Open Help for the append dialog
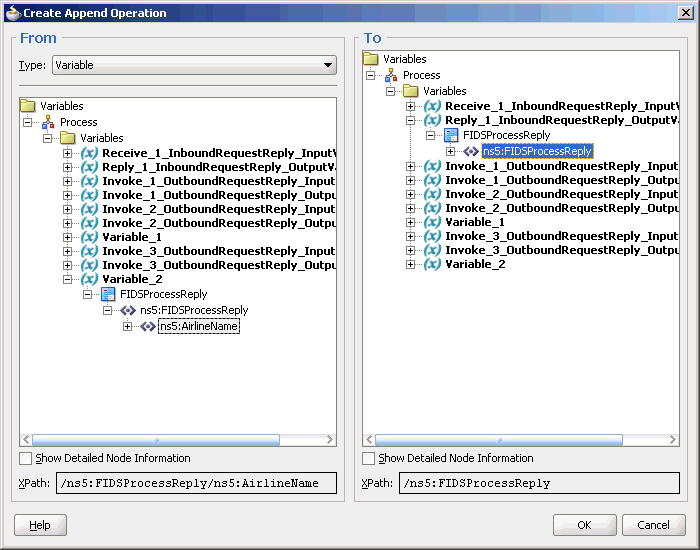This screenshot has height=550, width=700. pyautogui.click(x=40, y=525)
